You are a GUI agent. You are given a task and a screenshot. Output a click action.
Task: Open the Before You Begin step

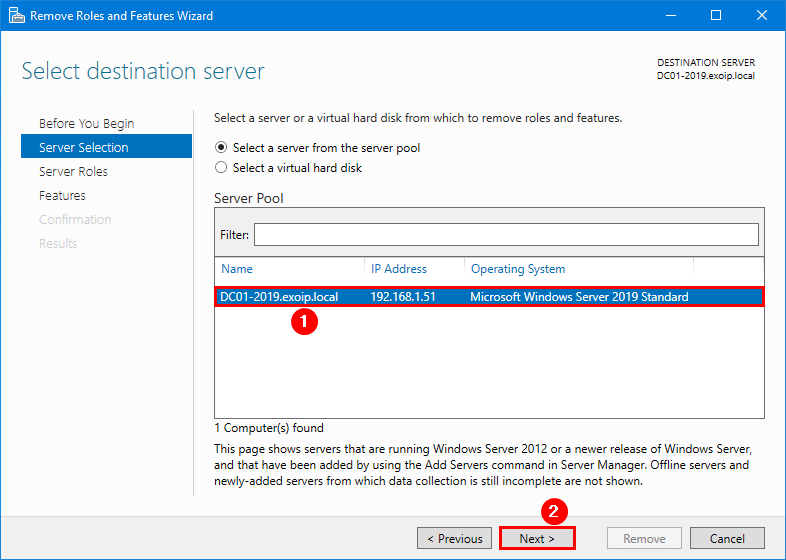pyautogui.click(x=86, y=124)
